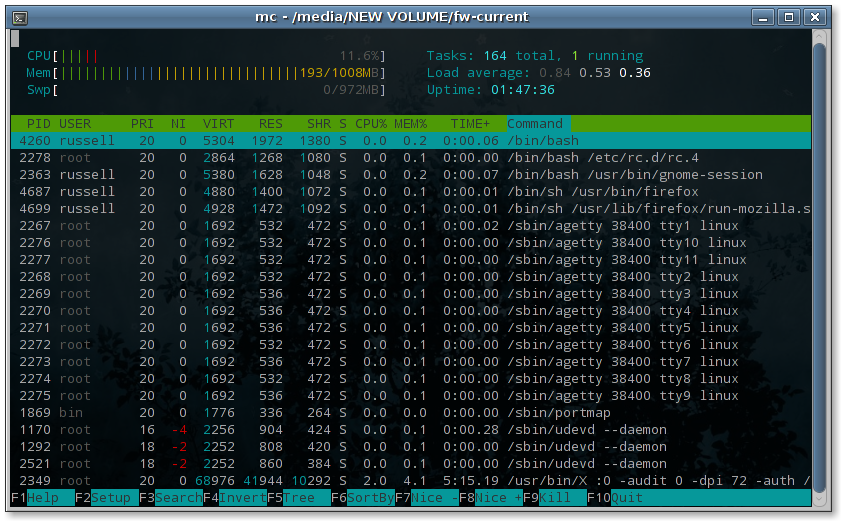Select the run-mozilla.sh process row
Screen dimensions: 841x521
(x=411, y=209)
